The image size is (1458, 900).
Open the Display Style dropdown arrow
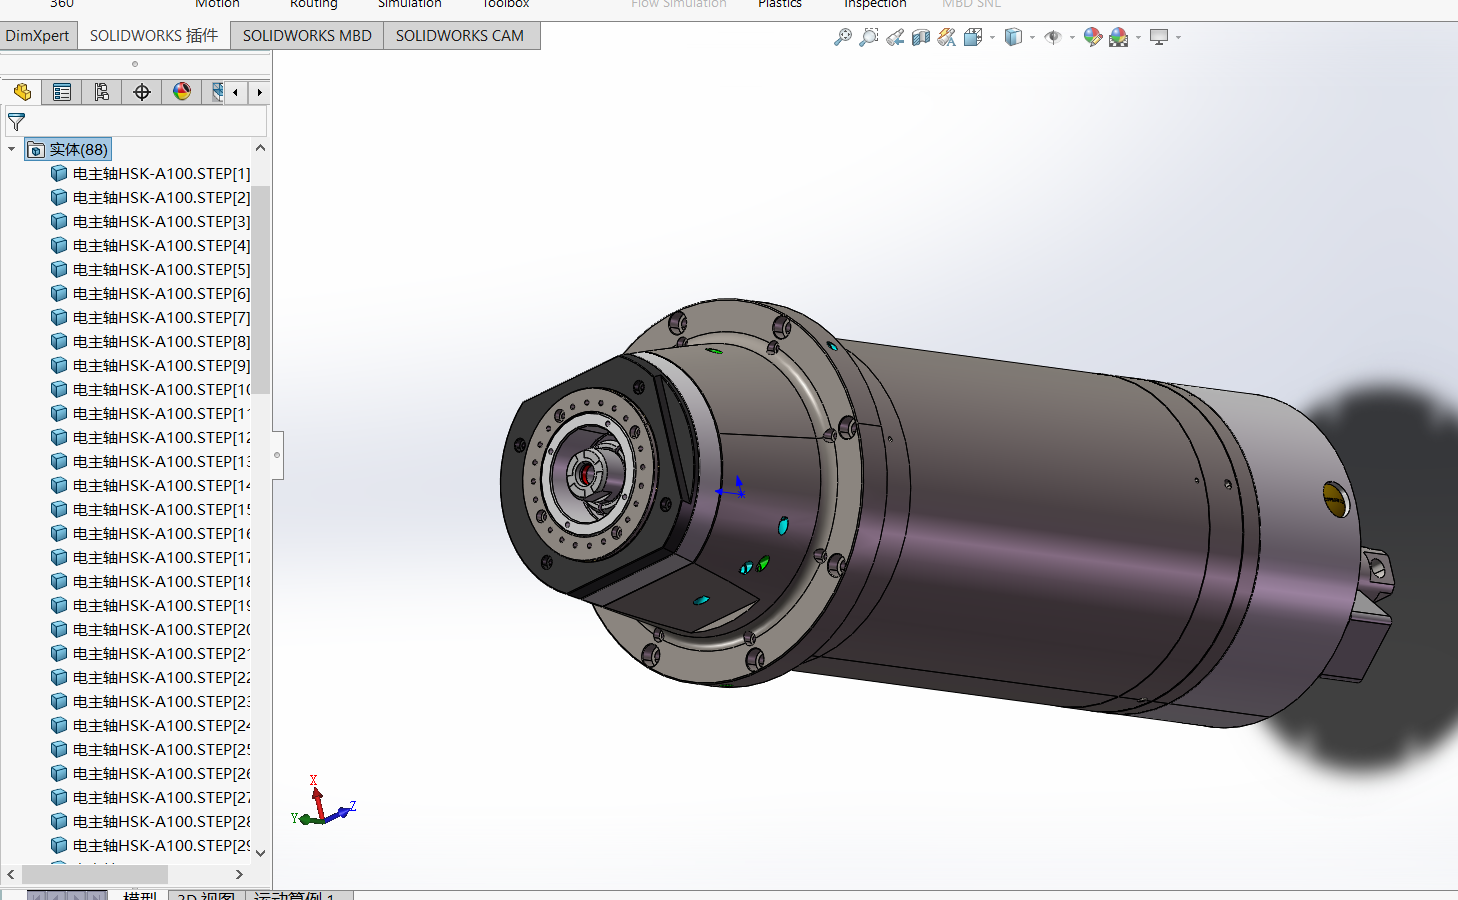point(1032,36)
